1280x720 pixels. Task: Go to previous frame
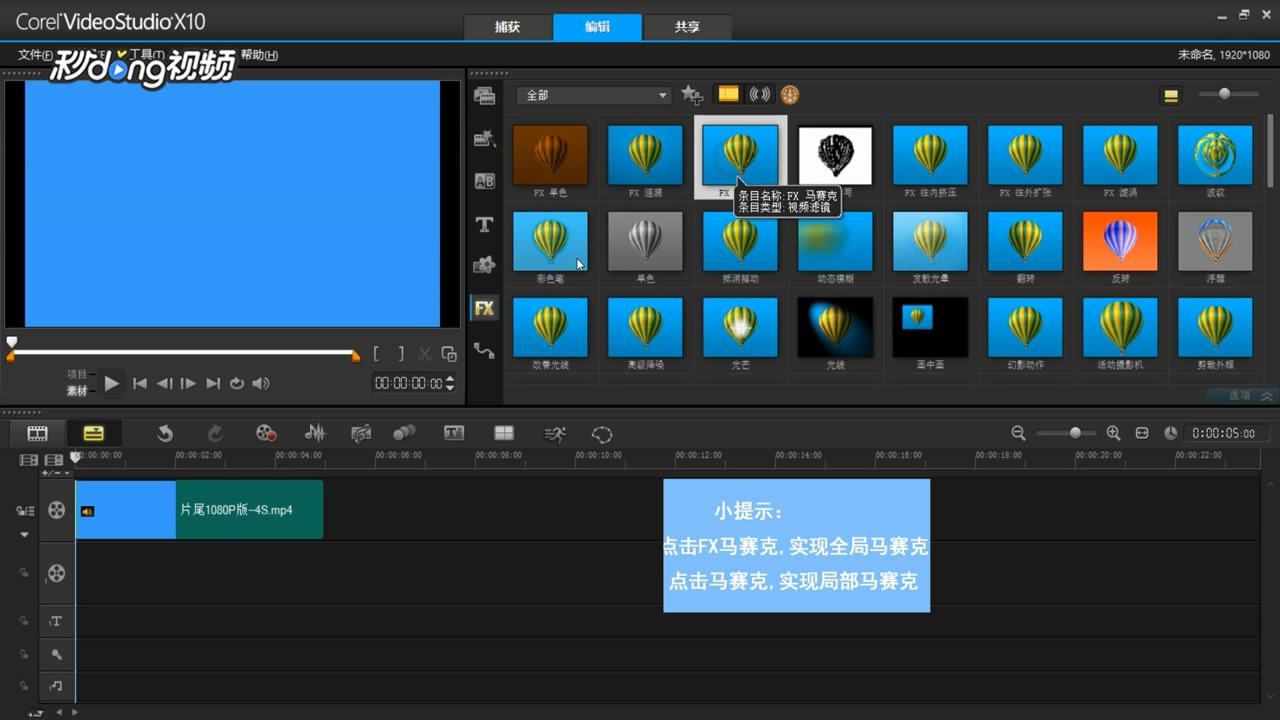click(164, 383)
